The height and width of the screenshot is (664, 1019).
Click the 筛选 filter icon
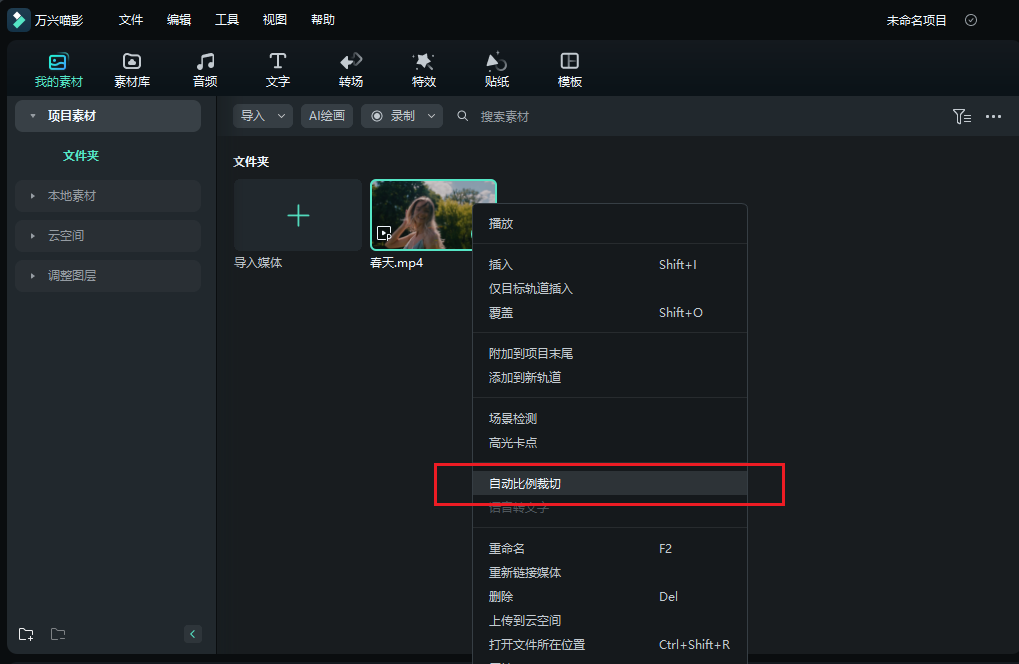click(960, 116)
